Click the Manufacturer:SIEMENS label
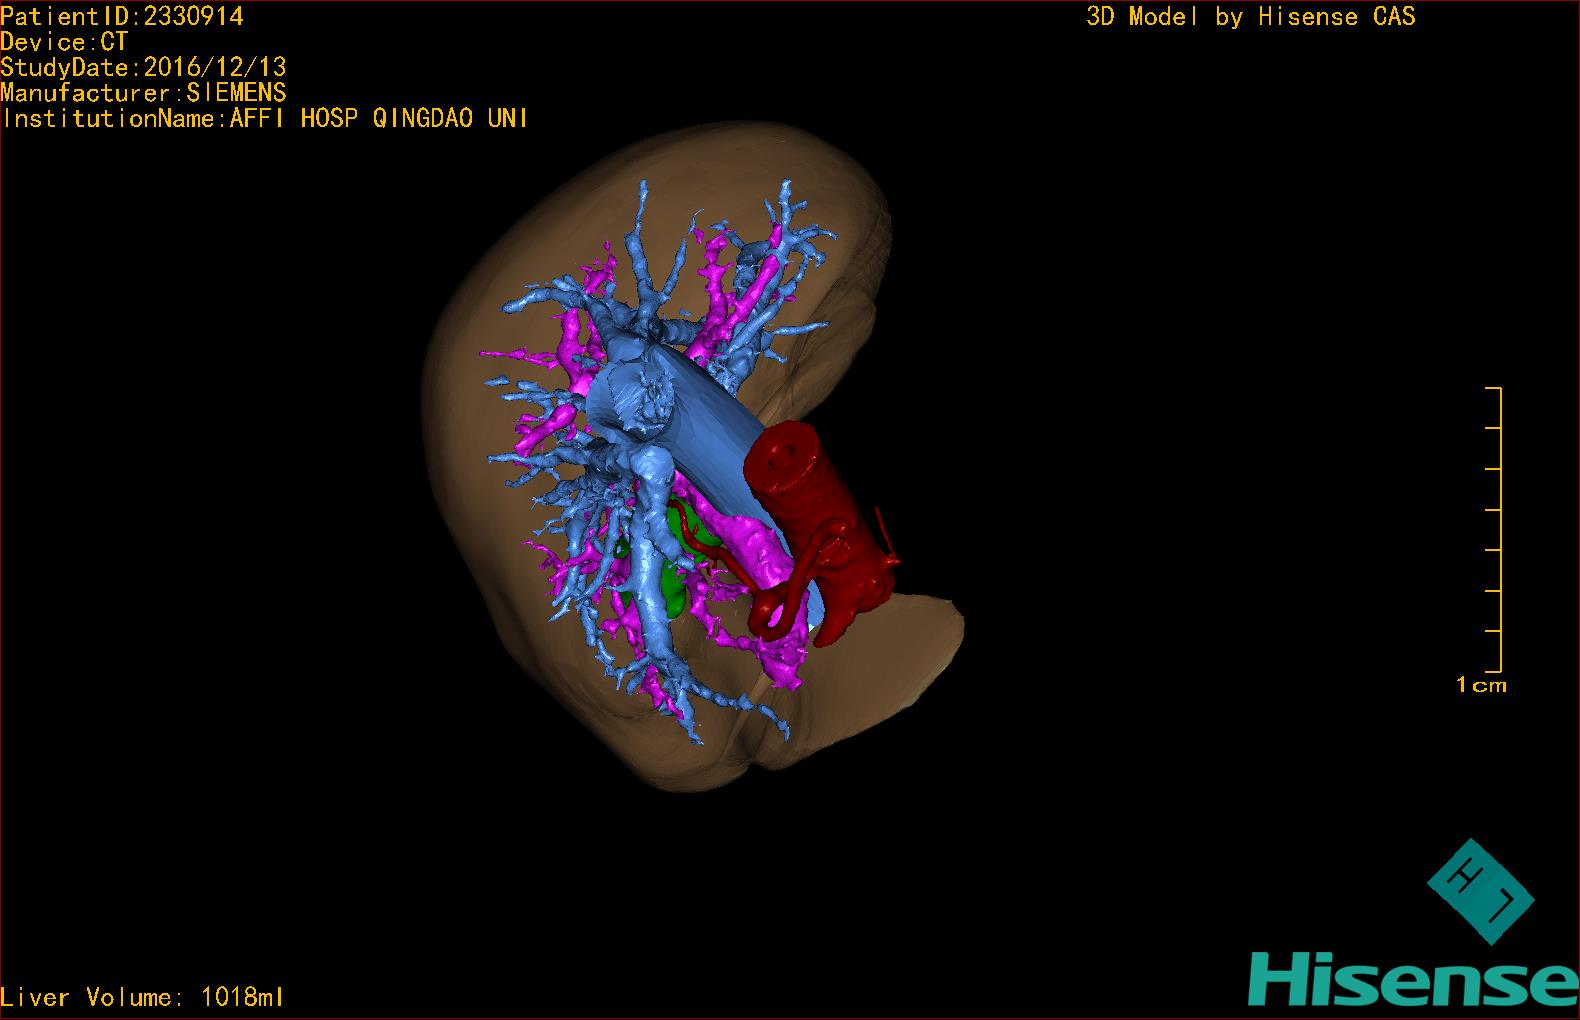This screenshot has height=1020, width=1580. point(143,93)
